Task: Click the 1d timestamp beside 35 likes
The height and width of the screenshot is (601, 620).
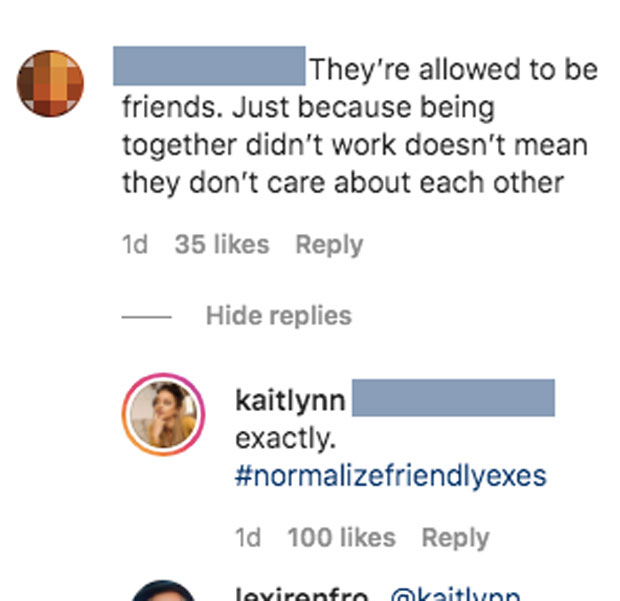Action: pos(135,245)
